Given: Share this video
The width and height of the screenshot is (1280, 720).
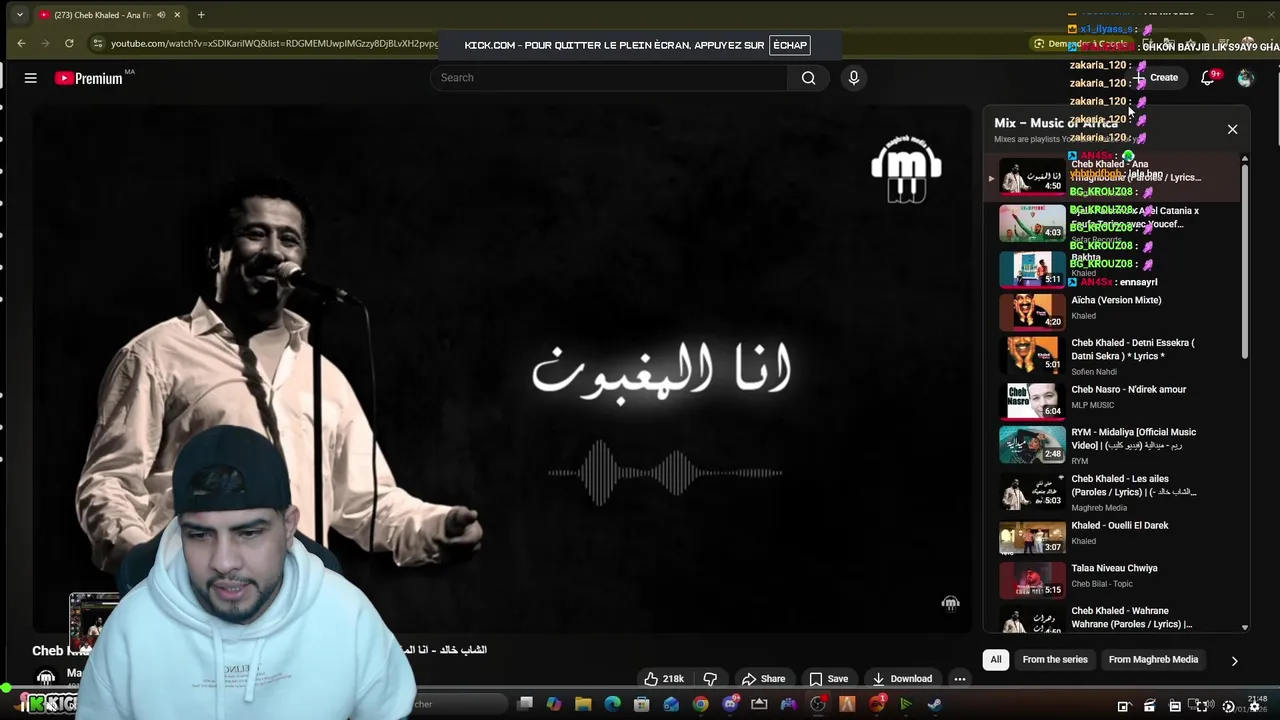Looking at the screenshot, I should (x=763, y=679).
